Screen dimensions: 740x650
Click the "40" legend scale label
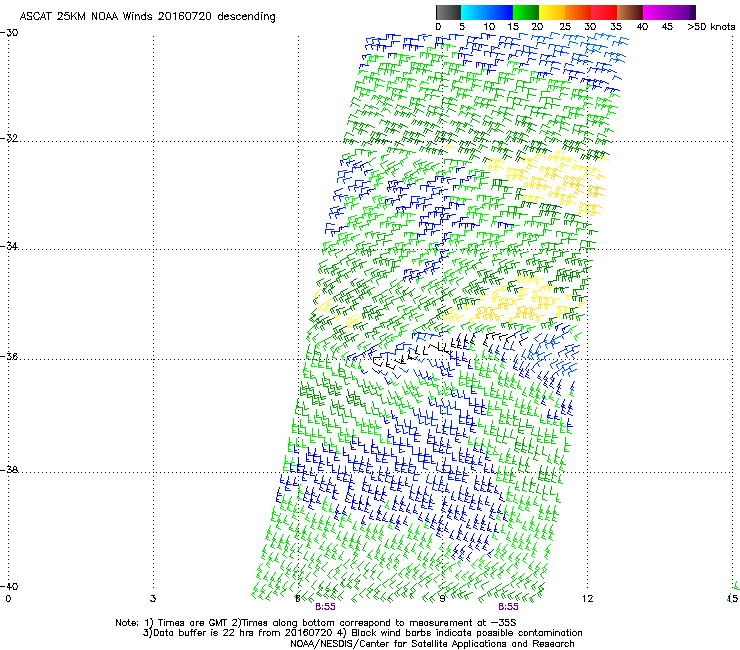coord(642,26)
